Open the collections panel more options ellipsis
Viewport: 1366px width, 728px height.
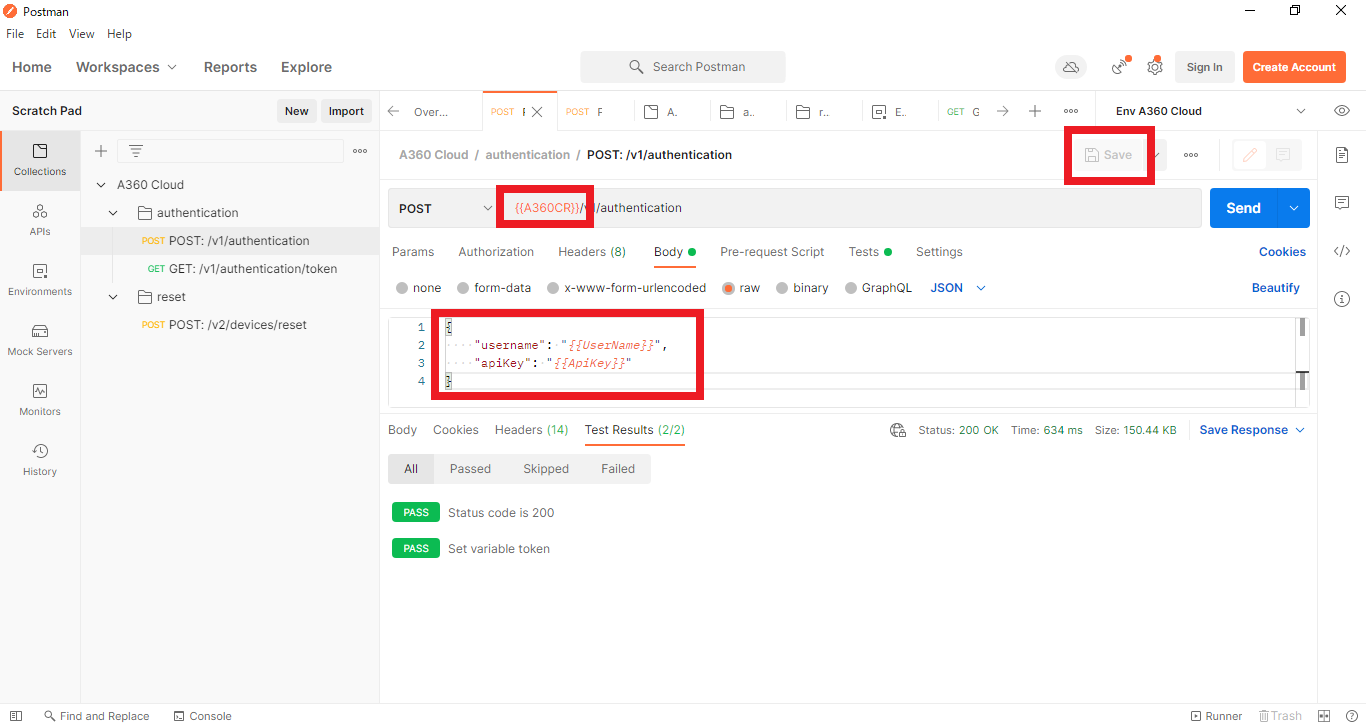click(x=360, y=151)
